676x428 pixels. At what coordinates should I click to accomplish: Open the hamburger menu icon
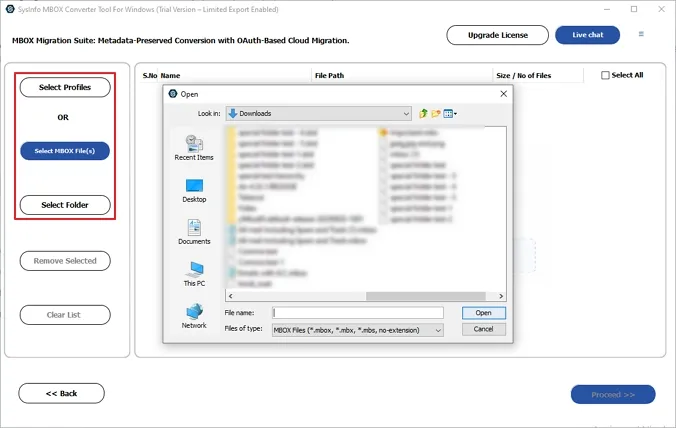[x=641, y=34]
